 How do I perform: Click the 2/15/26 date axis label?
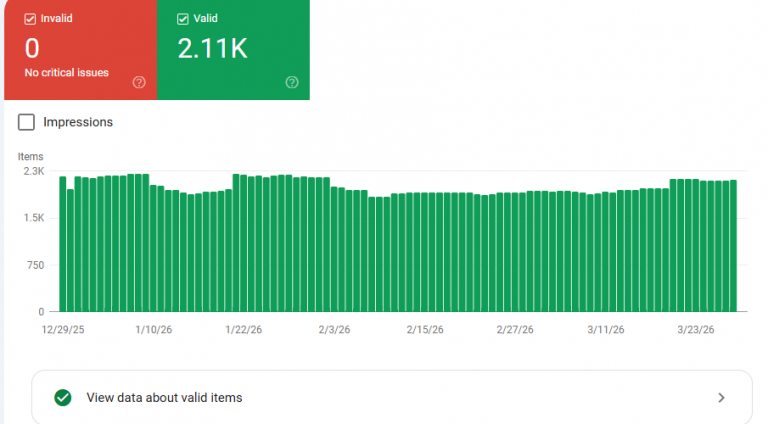pos(425,330)
